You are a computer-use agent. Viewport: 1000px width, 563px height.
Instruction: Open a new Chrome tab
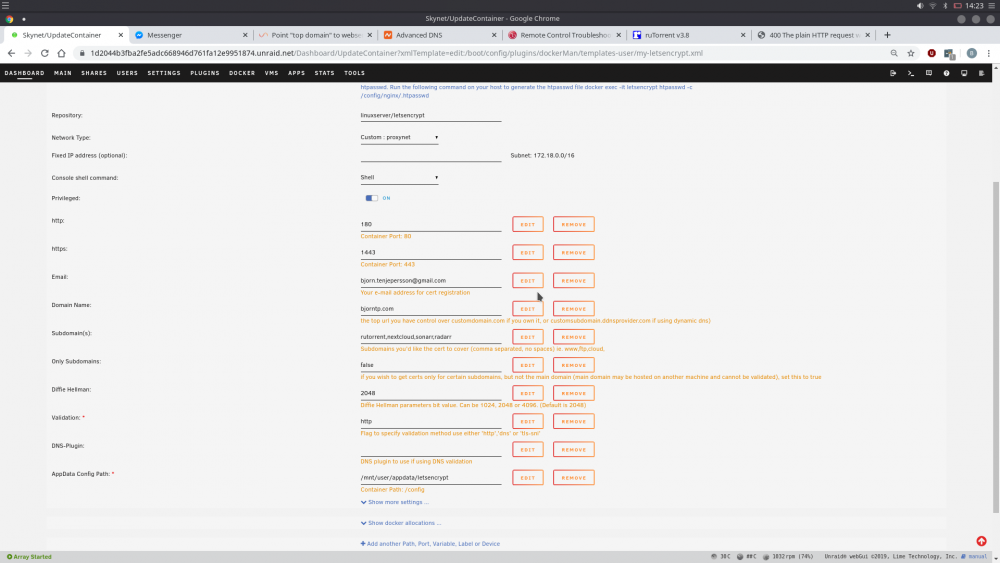point(887,35)
